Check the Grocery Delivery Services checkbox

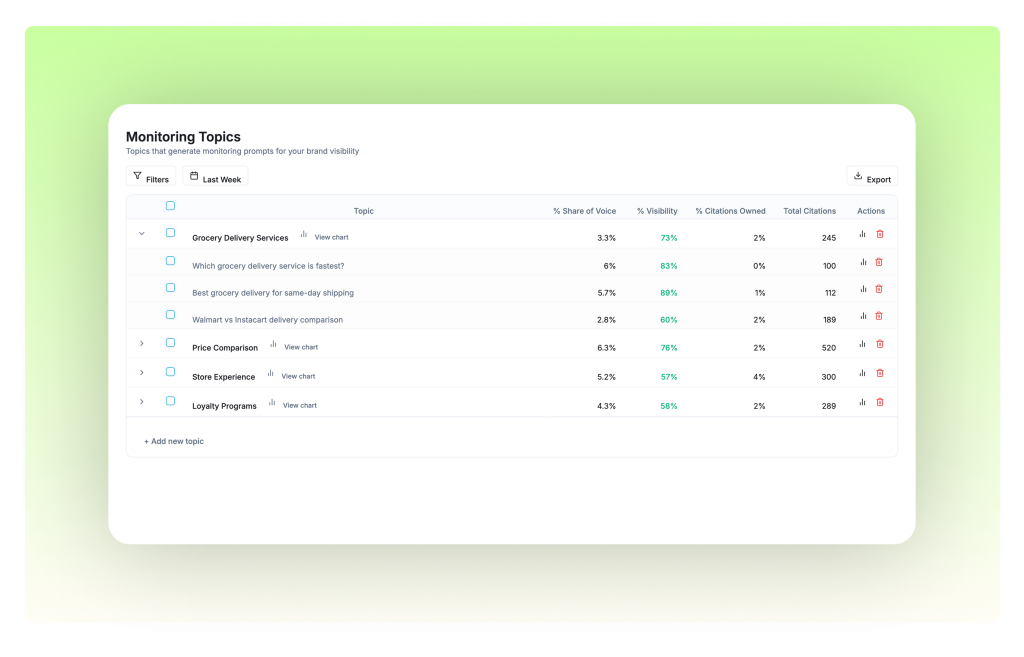pos(170,233)
